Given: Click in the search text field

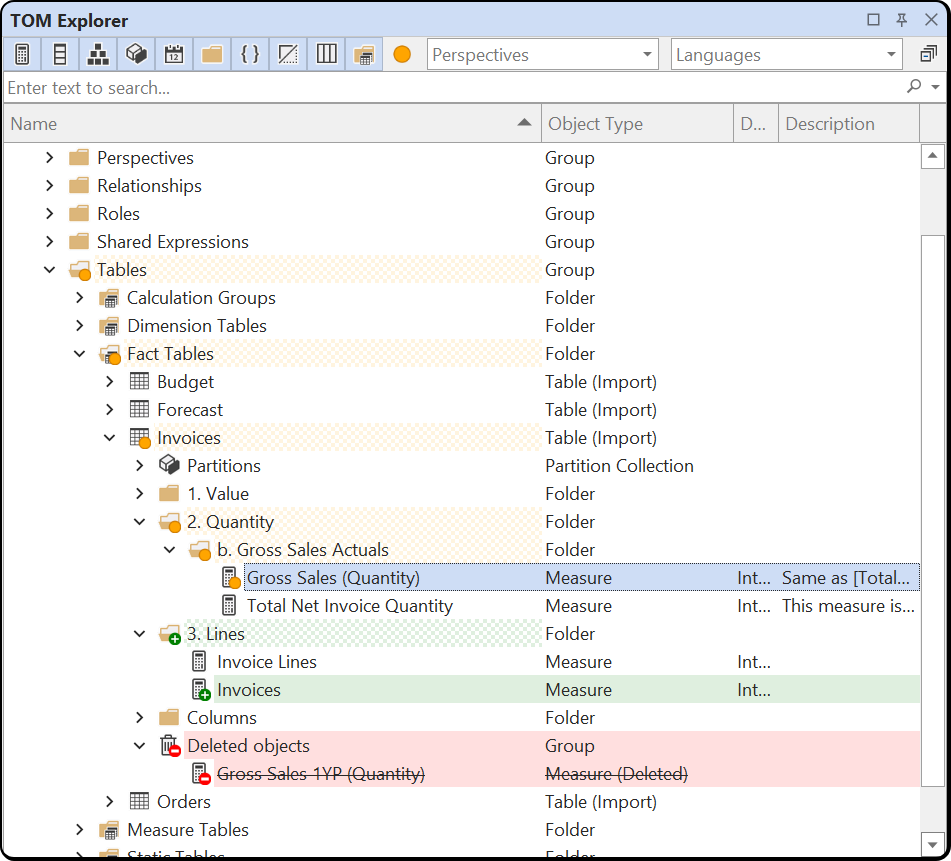Looking at the screenshot, I should coord(453,88).
